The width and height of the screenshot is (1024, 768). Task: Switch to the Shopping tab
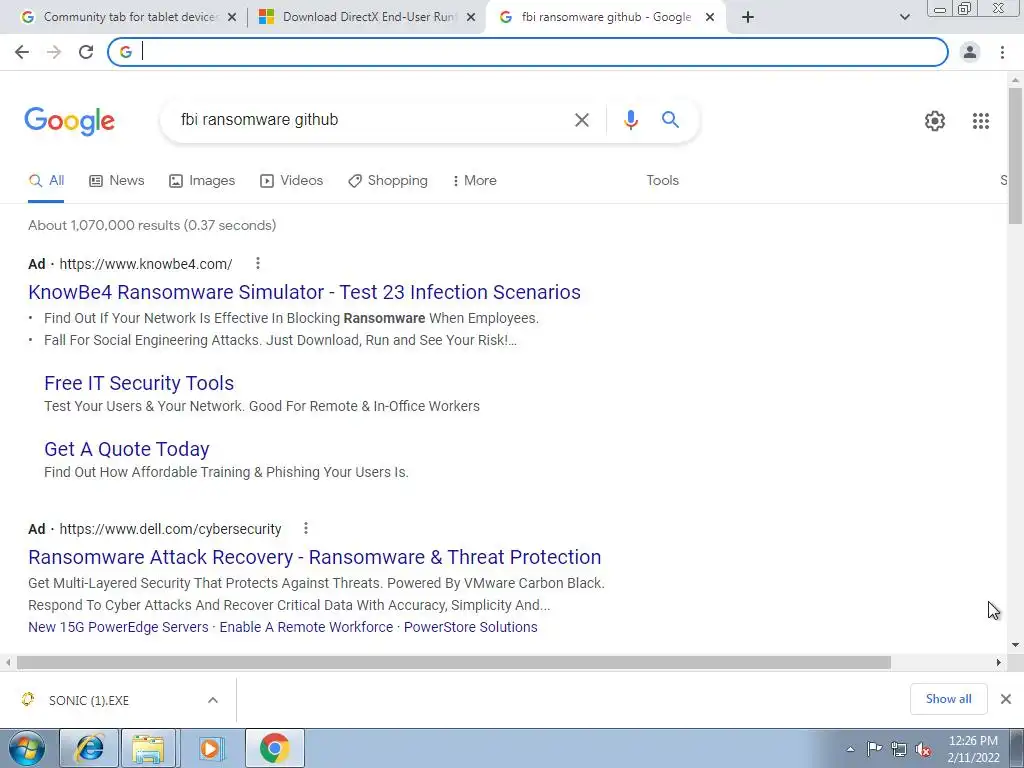click(x=388, y=181)
